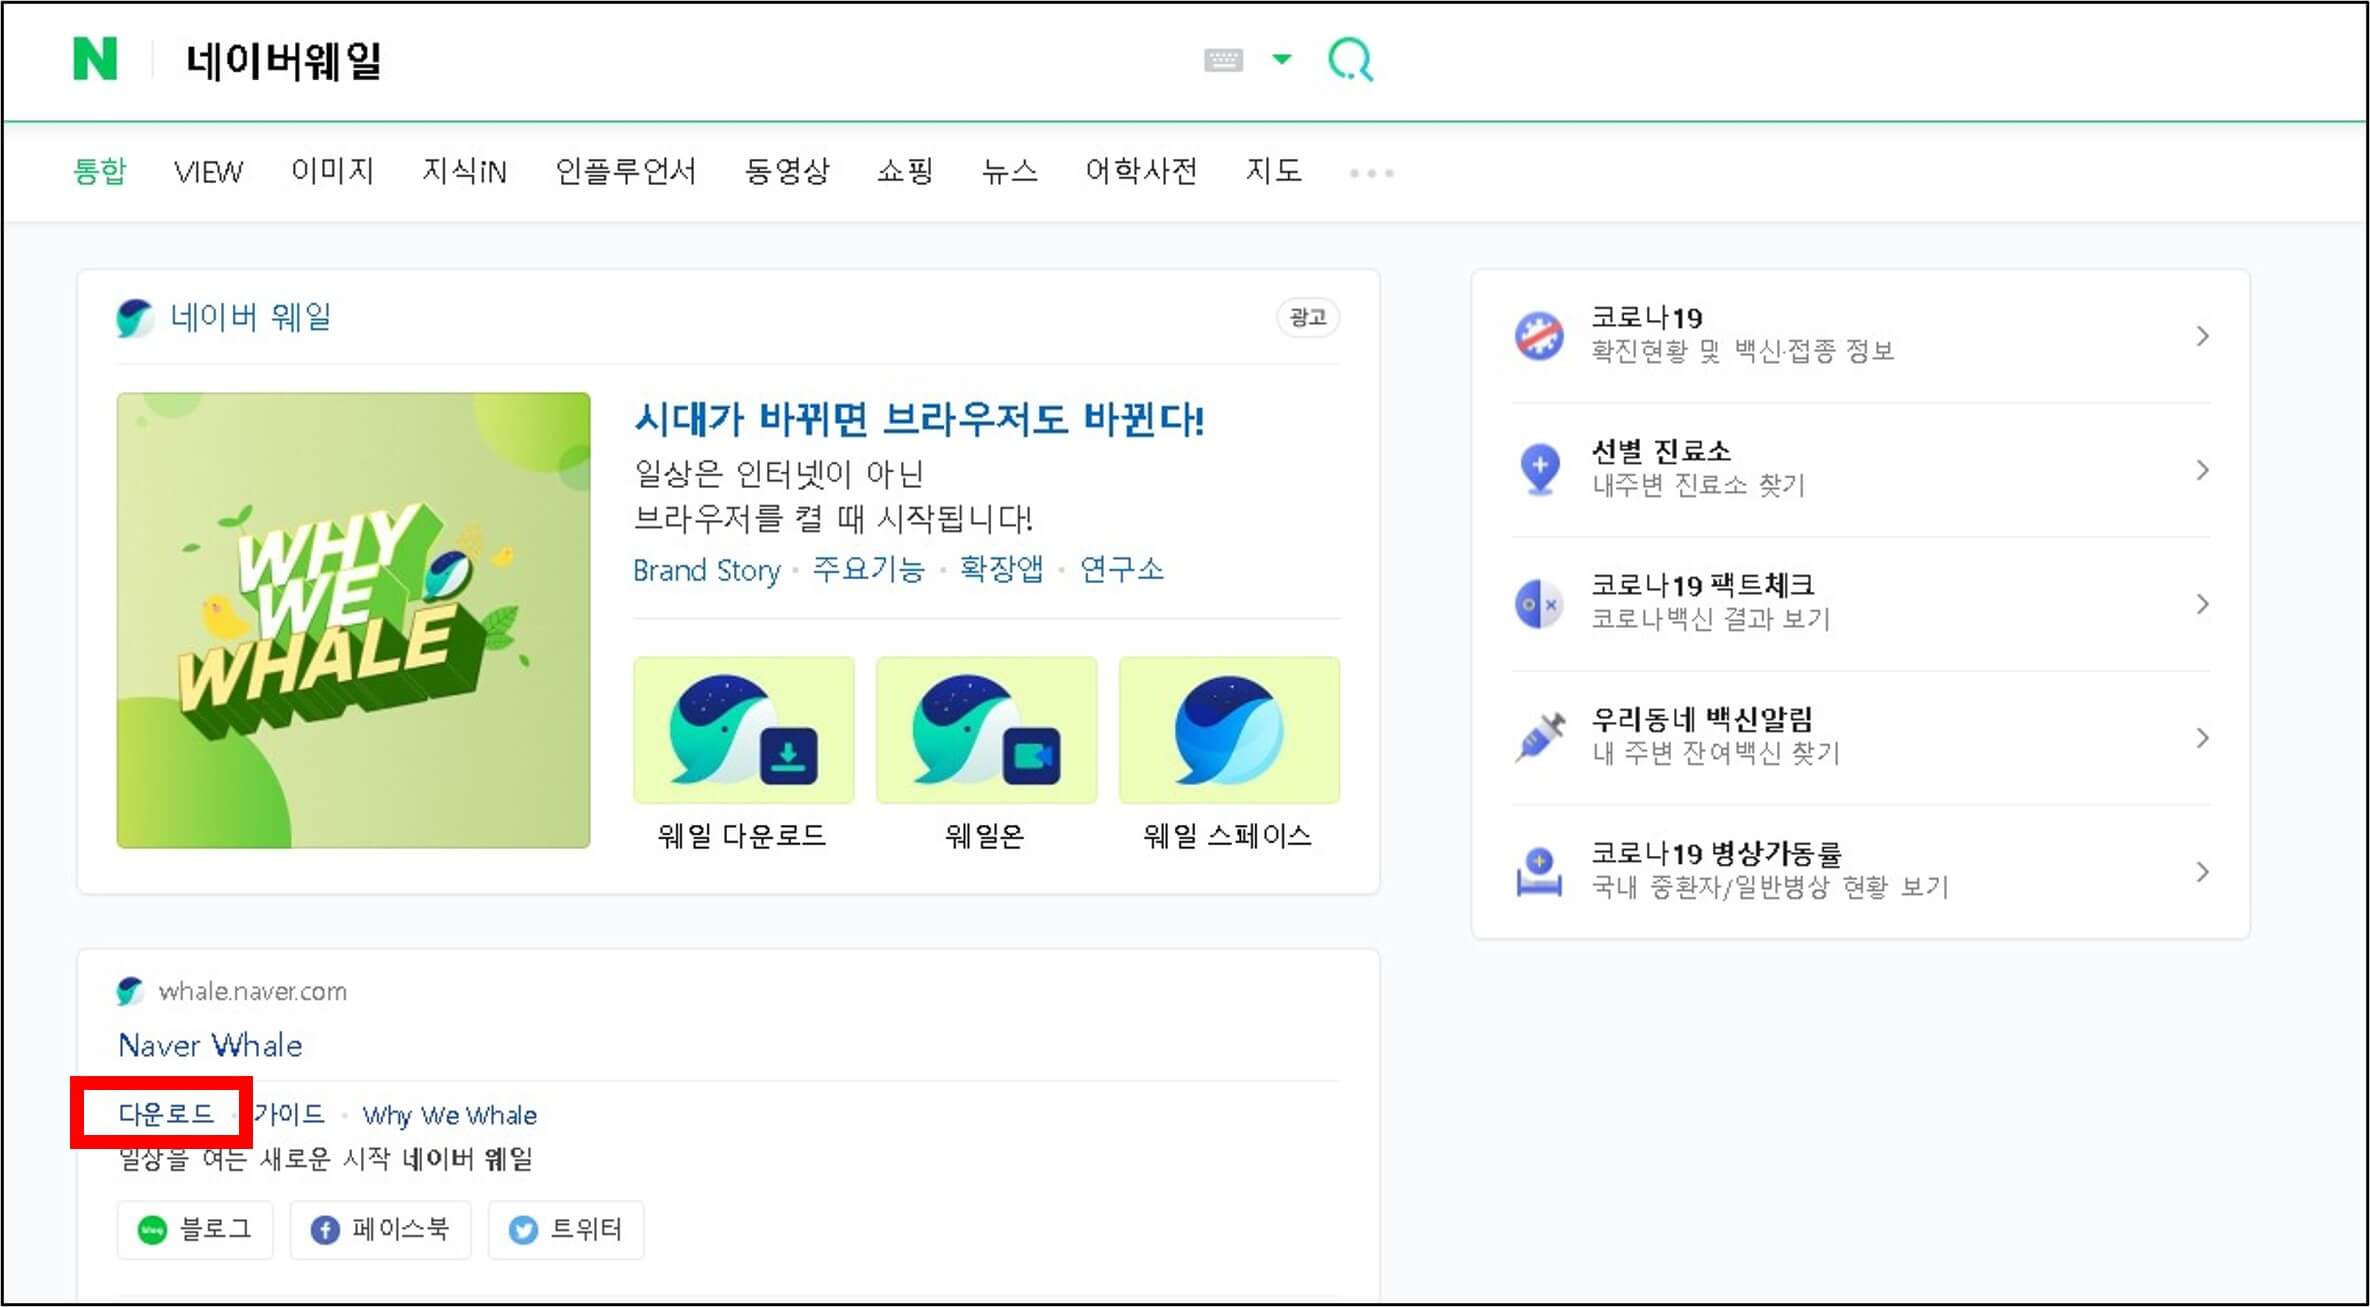Select the 동영상 tab
Image resolution: width=2370 pixels, height=1307 pixels.
click(787, 171)
